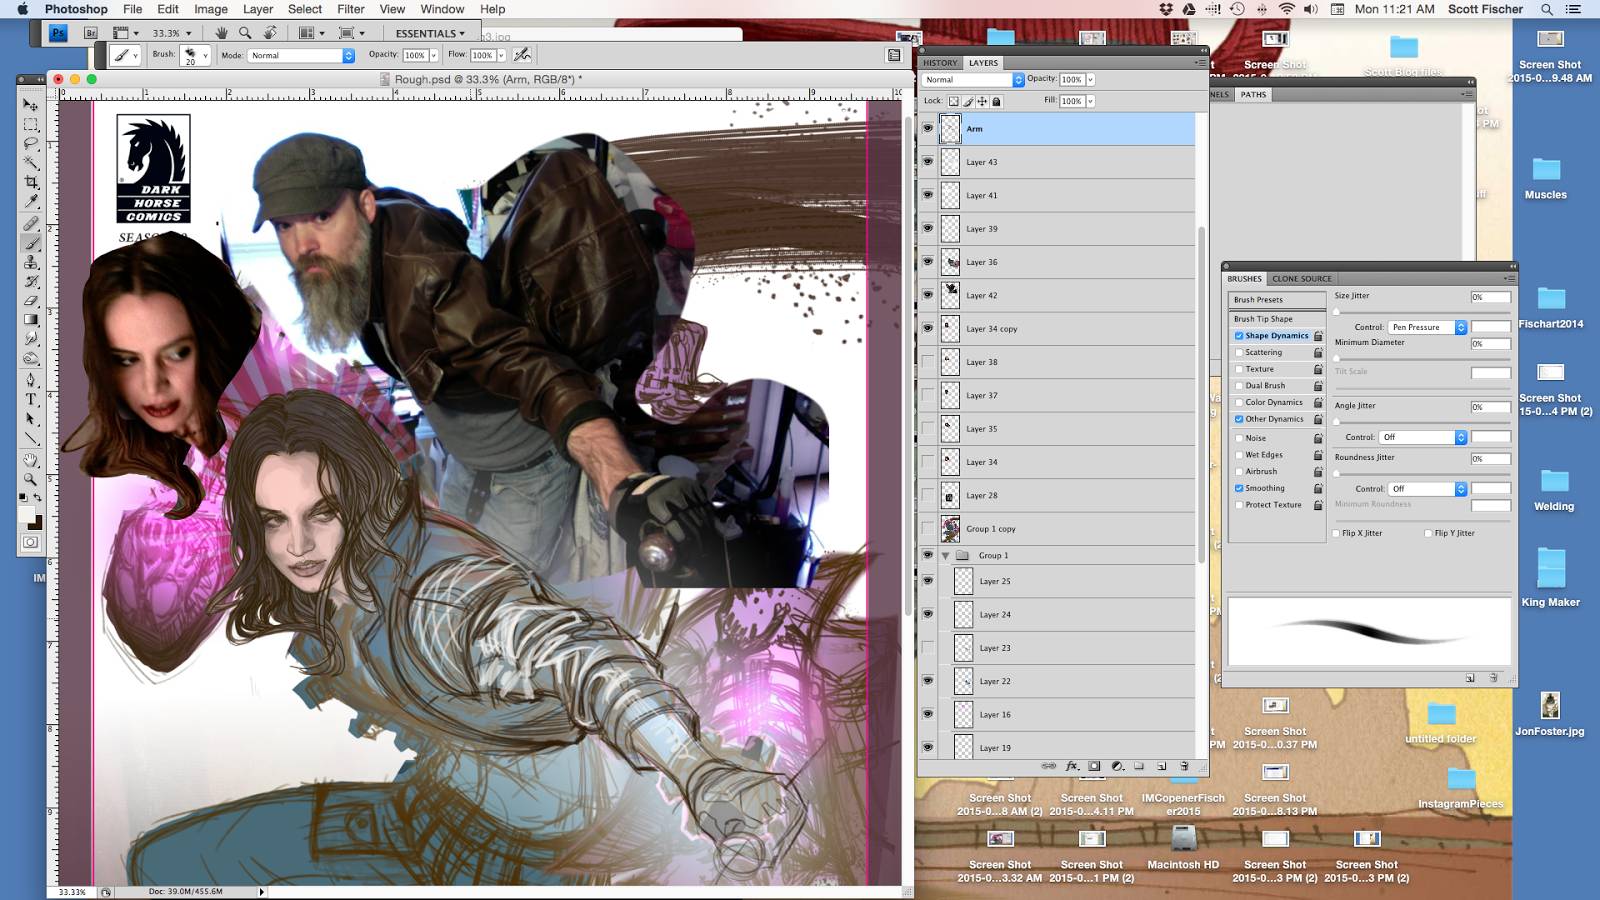Viewport: 1600px width, 900px height.
Task: Show Layer 38 by toggling visibility
Action: tap(928, 362)
